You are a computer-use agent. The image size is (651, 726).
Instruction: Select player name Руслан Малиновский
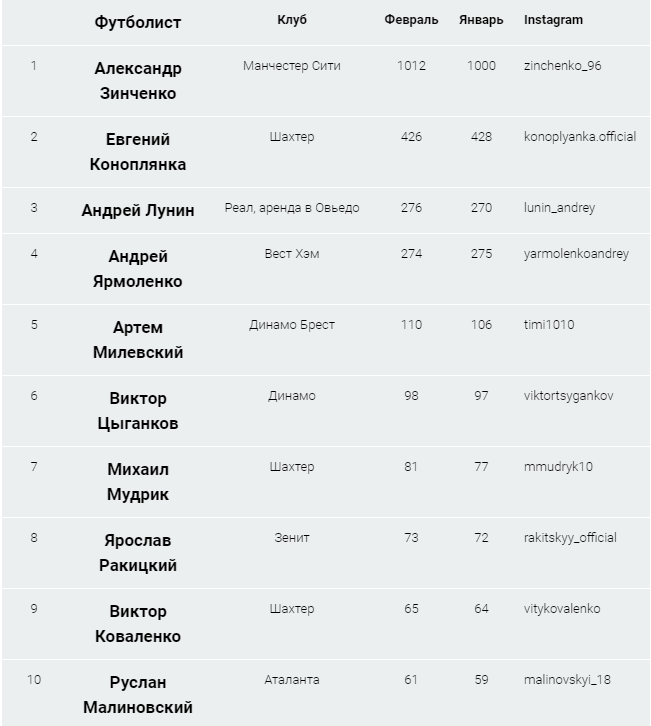pyautogui.click(x=138, y=694)
